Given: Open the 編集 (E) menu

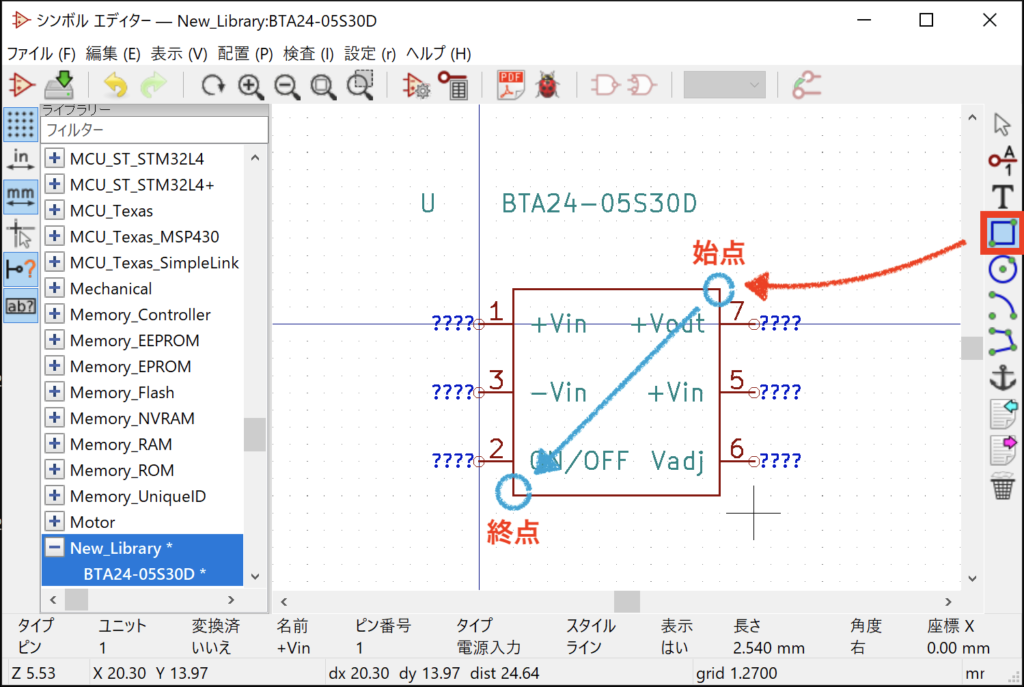Looking at the screenshot, I should click(x=113, y=54).
